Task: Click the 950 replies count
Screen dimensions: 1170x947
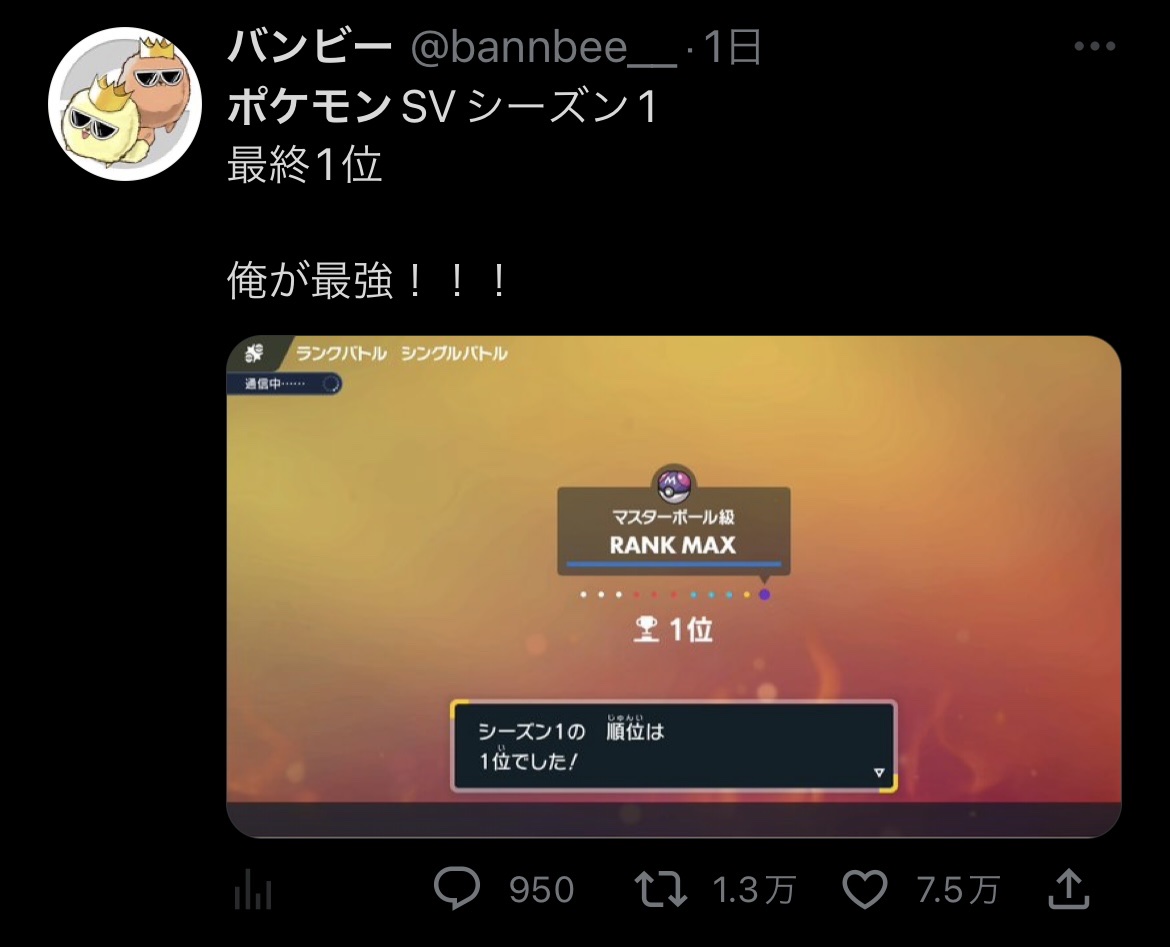Action: tap(542, 890)
